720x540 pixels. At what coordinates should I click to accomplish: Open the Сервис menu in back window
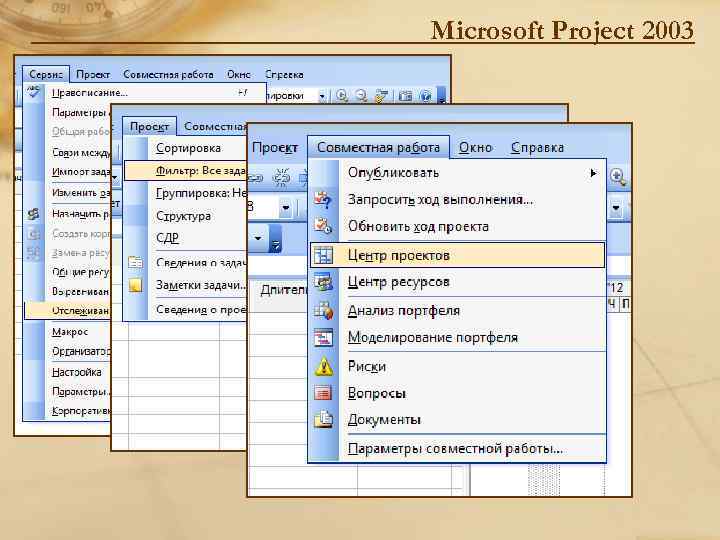(x=46, y=74)
